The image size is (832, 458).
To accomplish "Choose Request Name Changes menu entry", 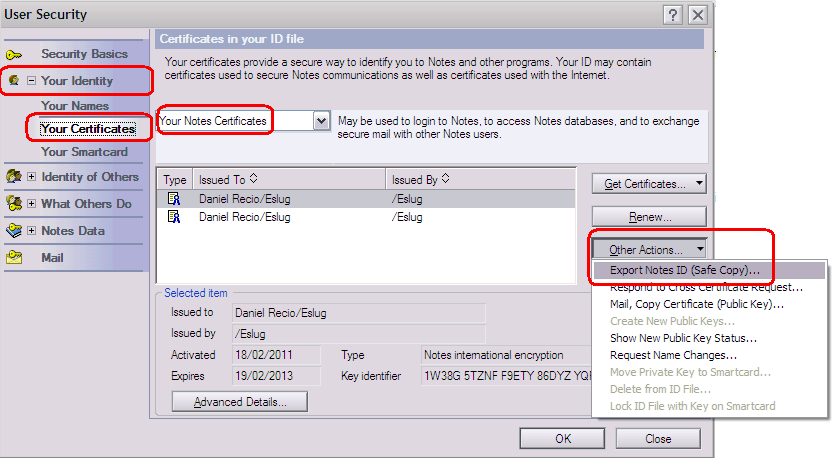I will click(709, 355).
